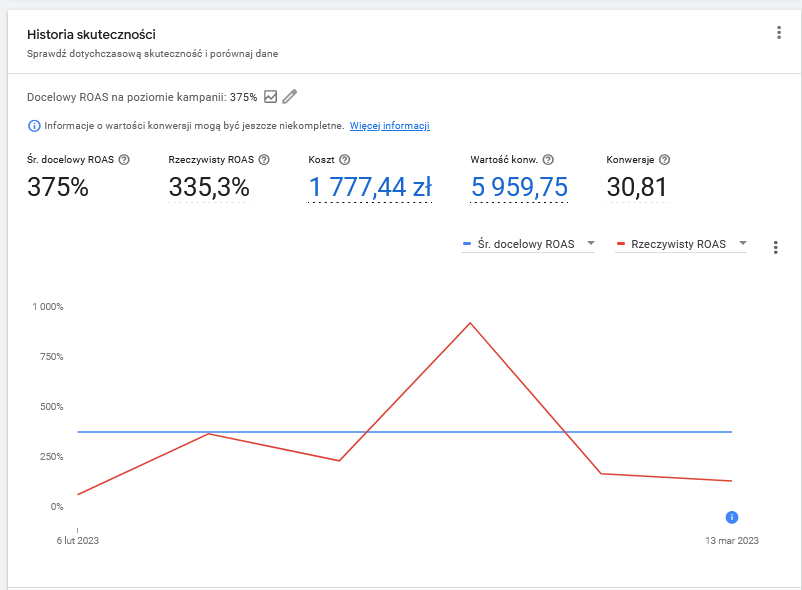Click the help icon beside Wartość konw.
Screen dimensions: 802x590
tap(548, 160)
